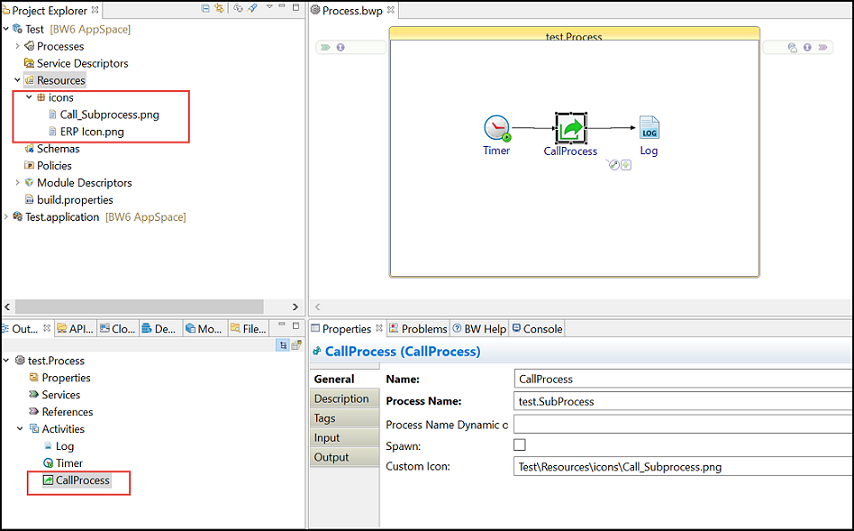Open Call_Subprocess.png in Project Explorer
The height and width of the screenshot is (531, 854).
point(109,114)
